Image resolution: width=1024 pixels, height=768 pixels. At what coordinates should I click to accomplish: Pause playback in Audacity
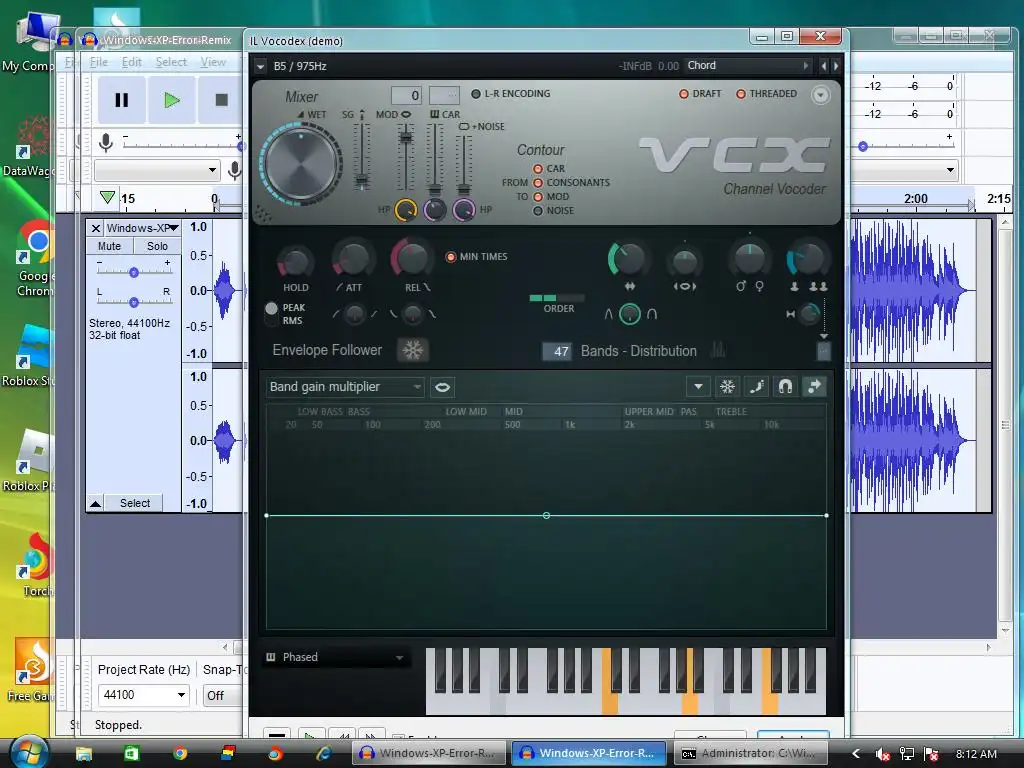(121, 100)
